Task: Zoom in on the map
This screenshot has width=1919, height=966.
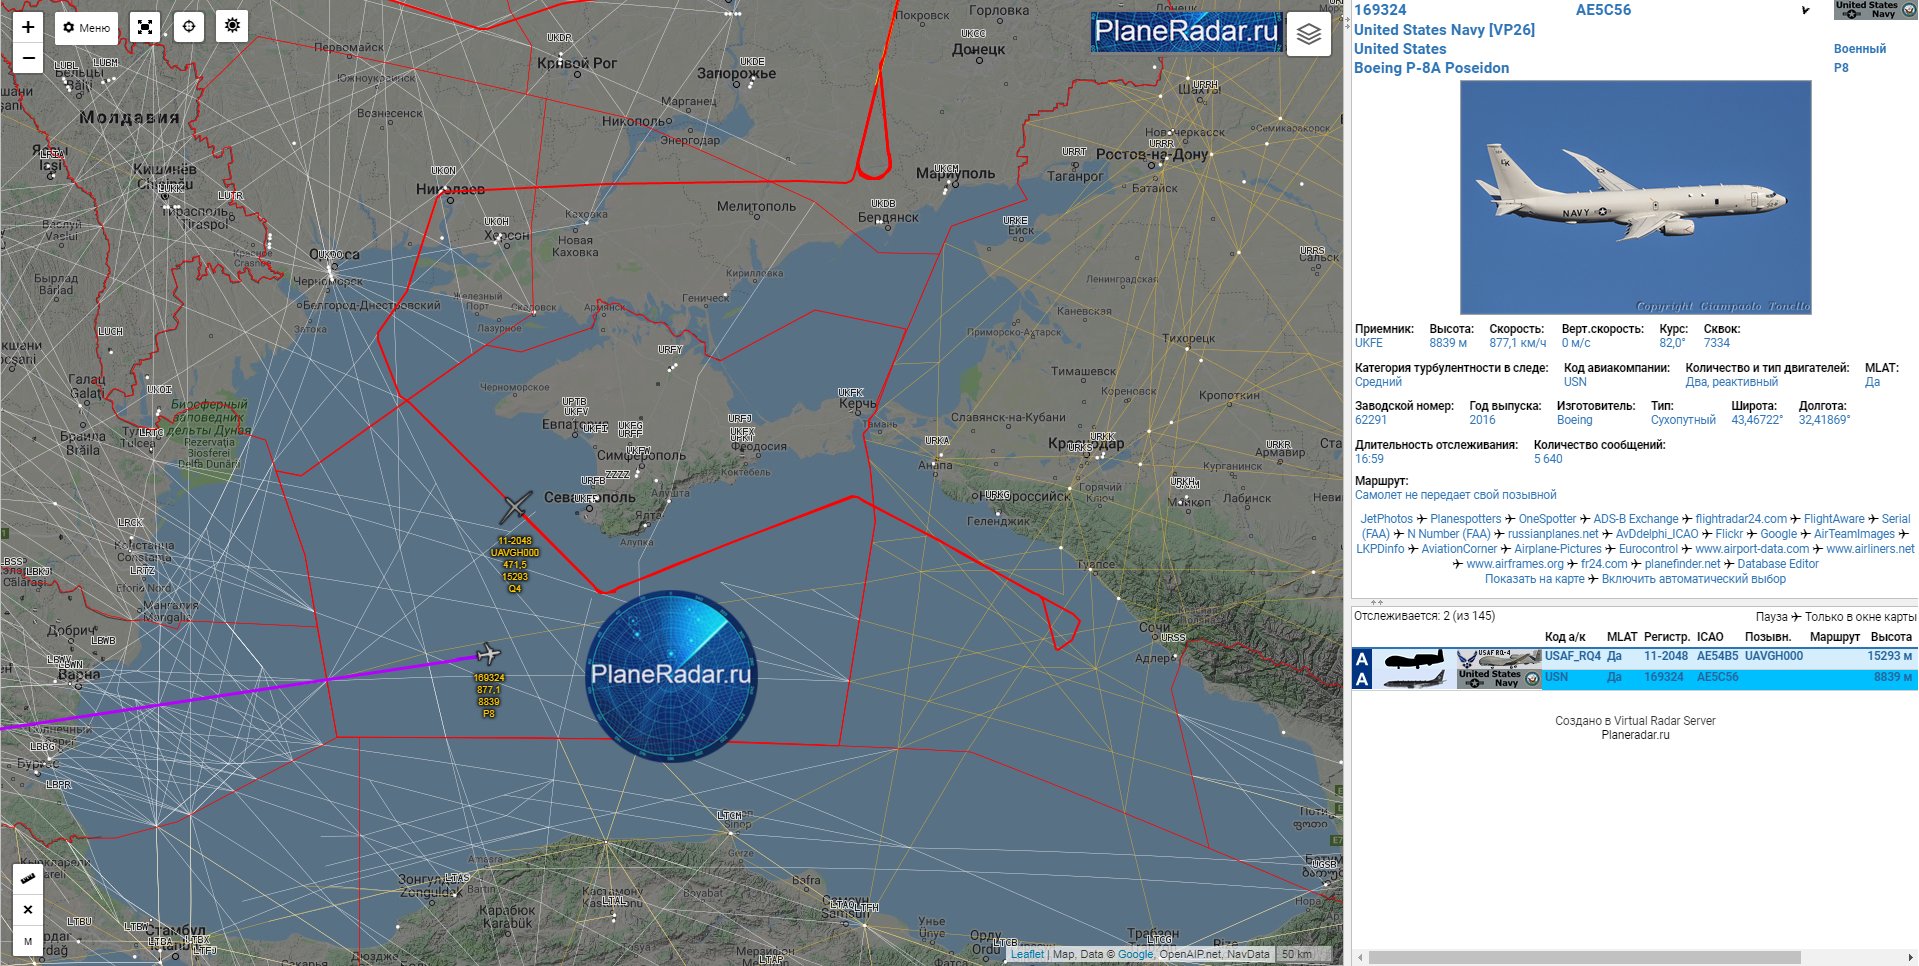Action: click(28, 27)
